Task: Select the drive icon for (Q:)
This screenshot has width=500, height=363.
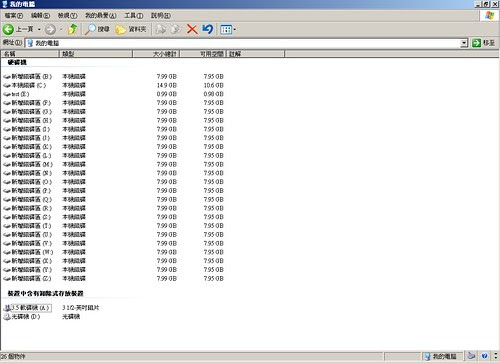Action: tap(7, 200)
